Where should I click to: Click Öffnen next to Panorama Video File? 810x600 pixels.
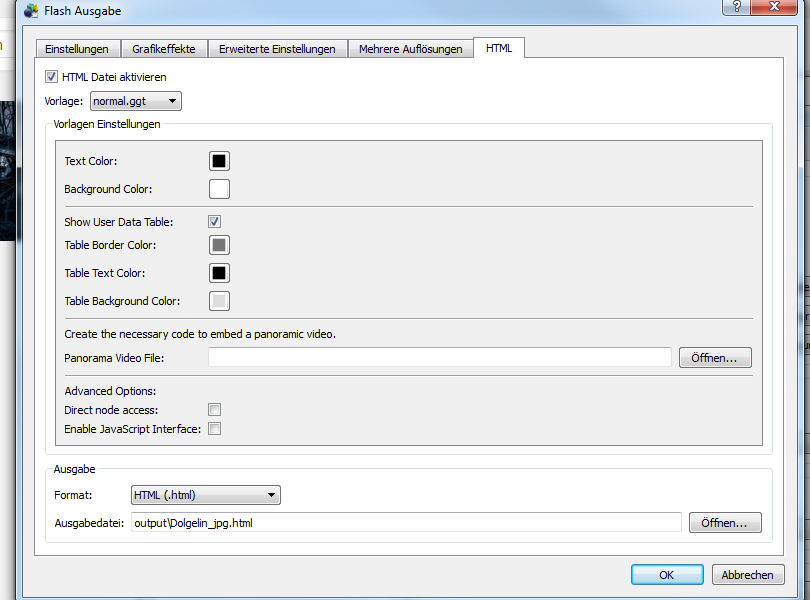[714, 358]
